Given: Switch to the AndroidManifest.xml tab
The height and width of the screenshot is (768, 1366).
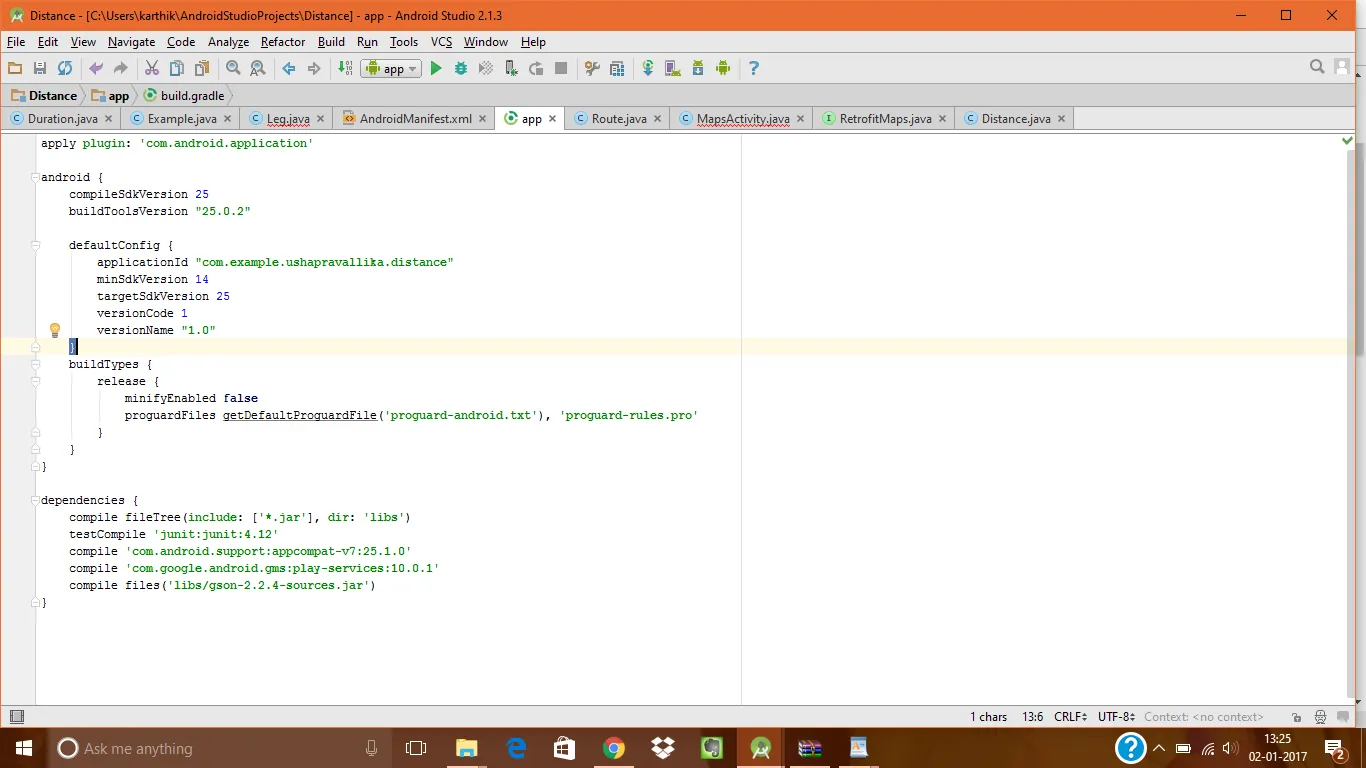Looking at the screenshot, I should [x=414, y=118].
